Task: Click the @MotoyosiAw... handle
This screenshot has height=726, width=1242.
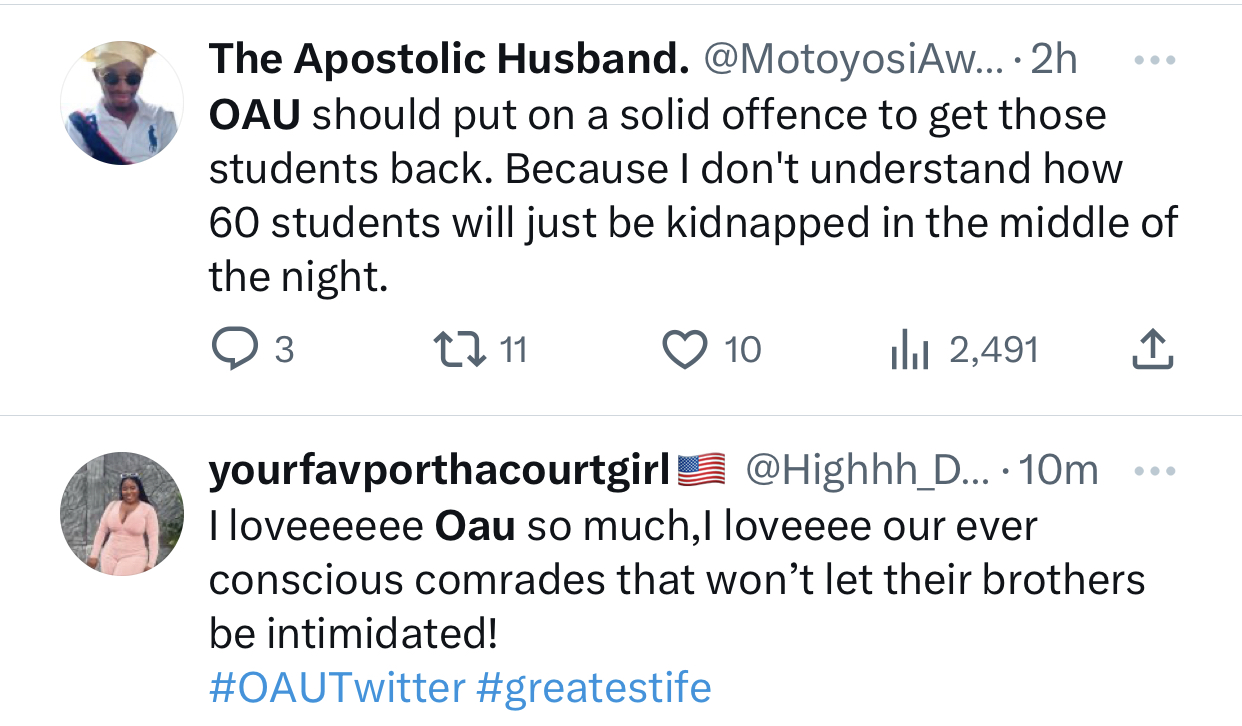Action: coord(853,61)
